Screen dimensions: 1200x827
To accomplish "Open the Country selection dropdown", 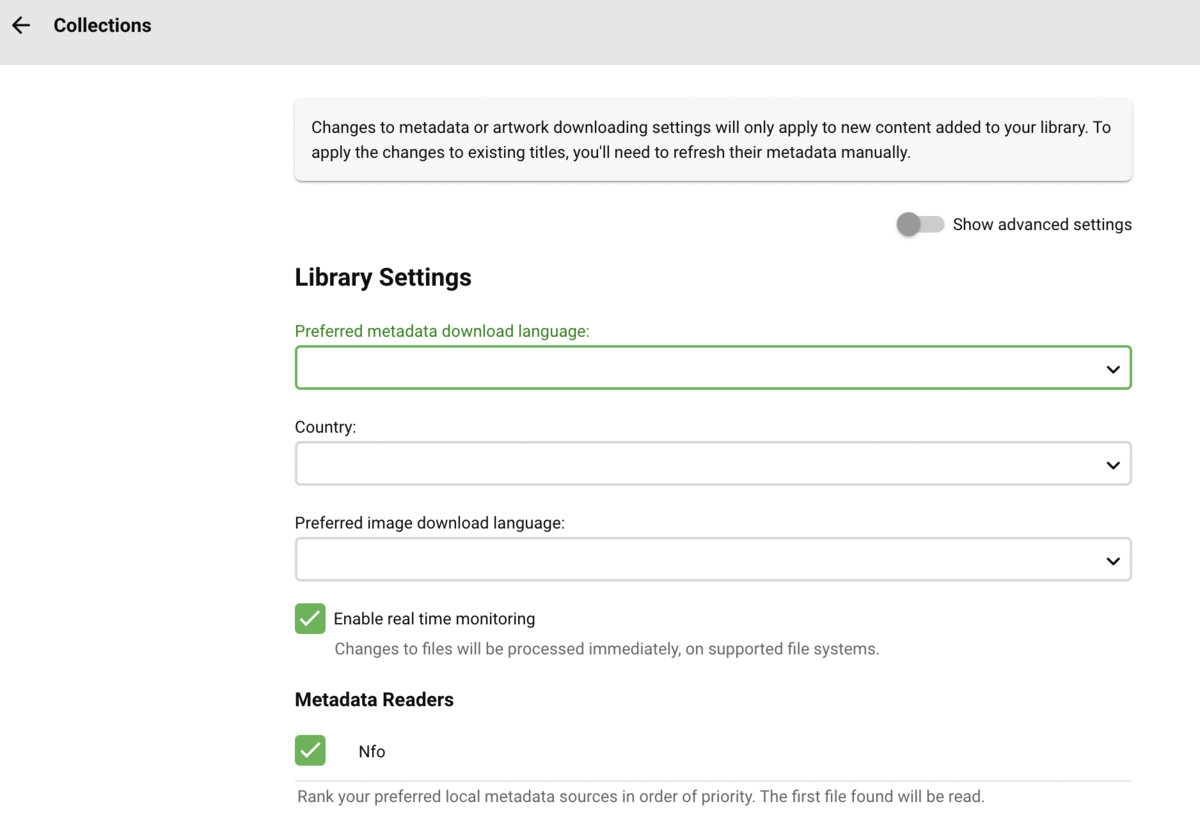I will point(700,464).
